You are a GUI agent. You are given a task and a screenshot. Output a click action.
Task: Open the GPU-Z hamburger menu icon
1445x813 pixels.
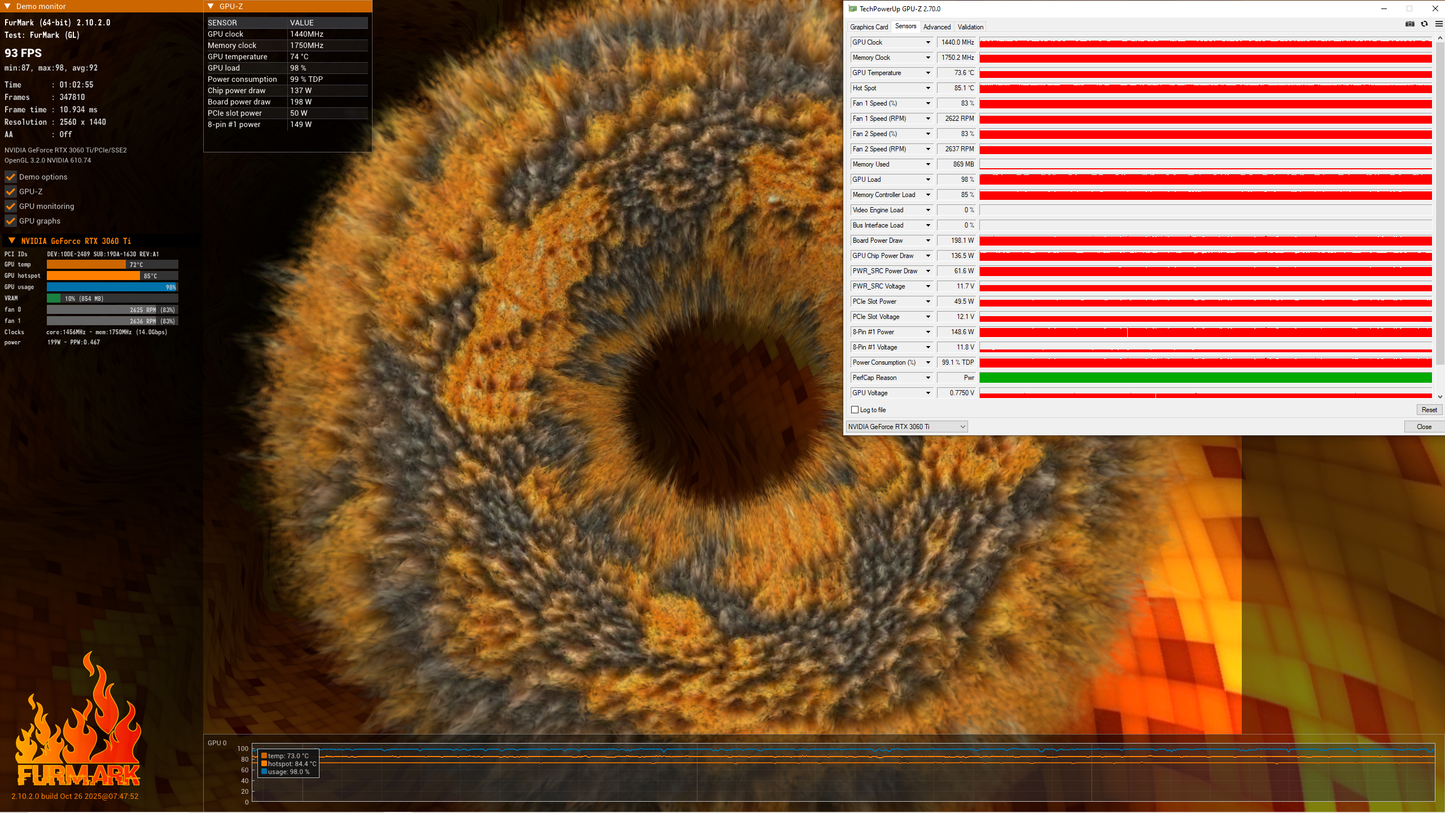click(x=1439, y=24)
